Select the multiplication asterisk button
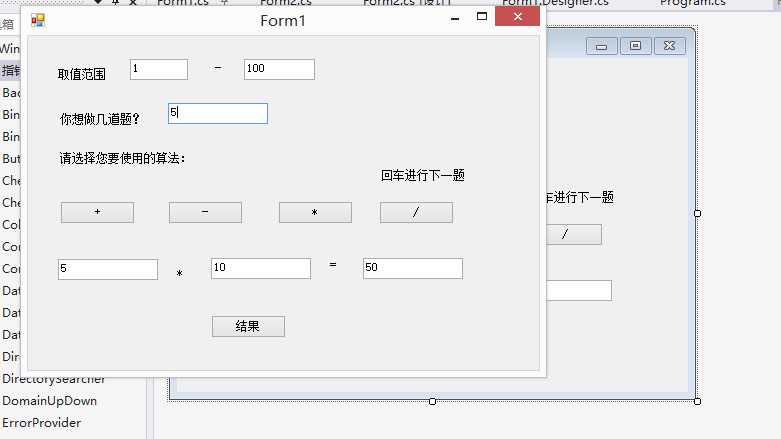The height and width of the screenshot is (439, 781). (315, 212)
